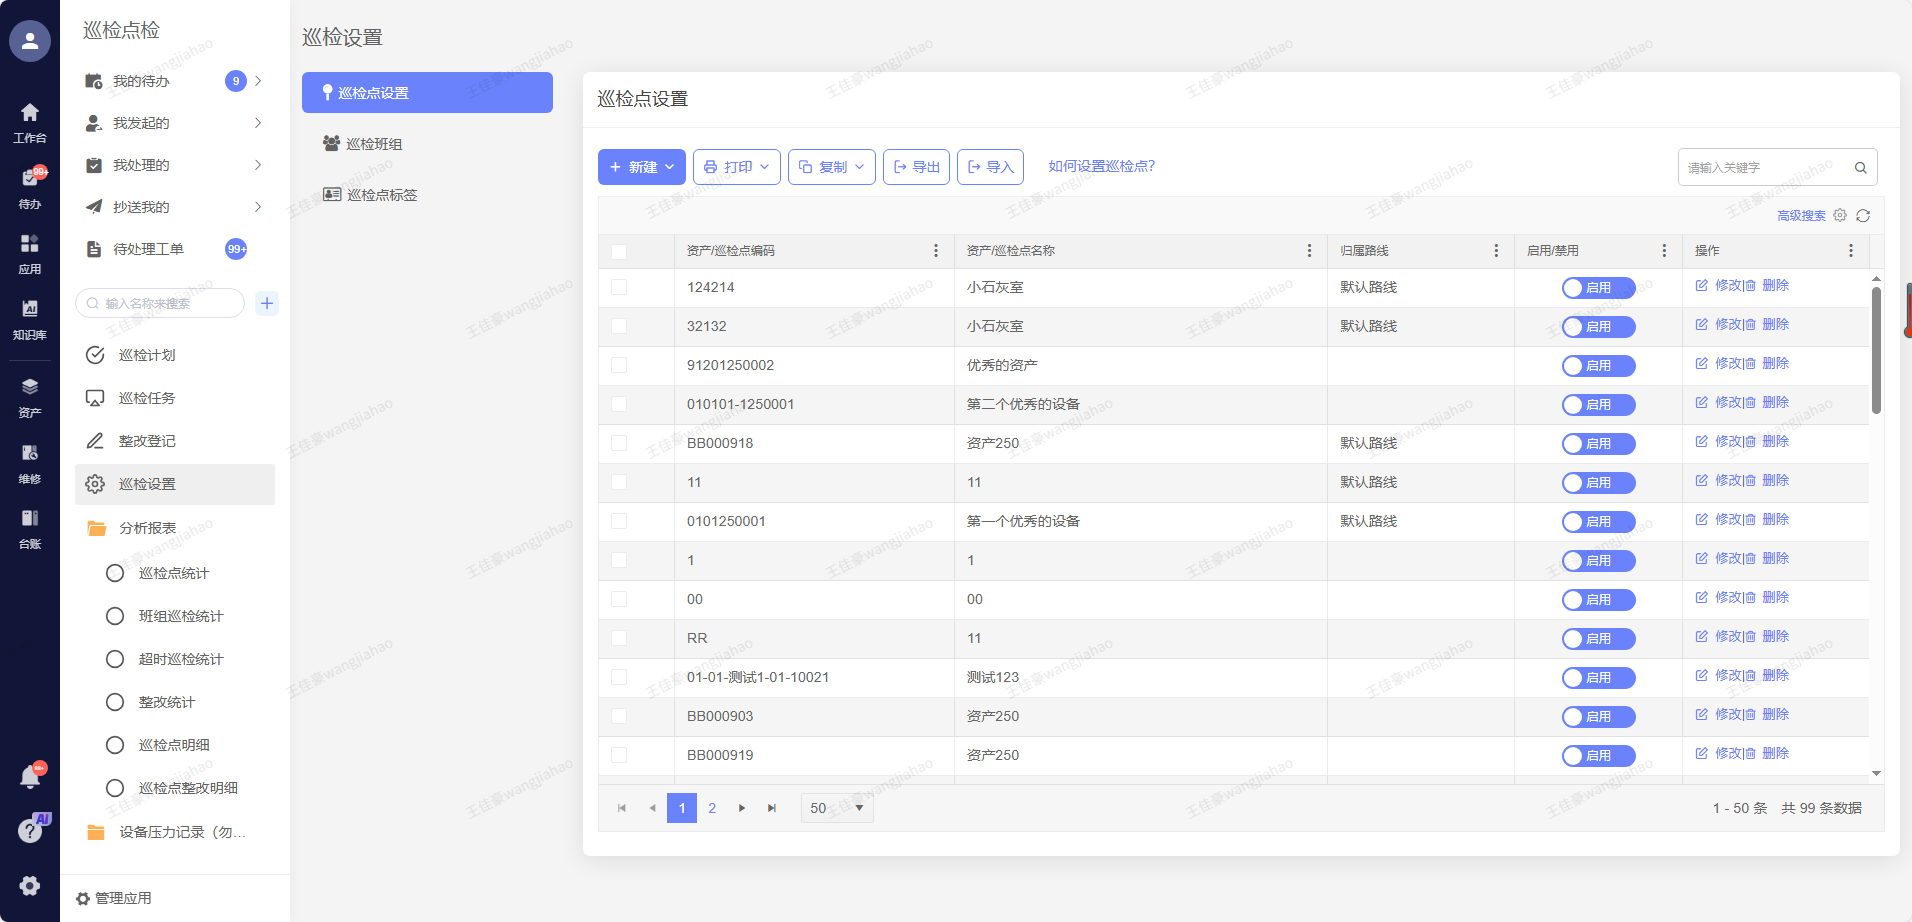The height and width of the screenshot is (922, 1912).
Task: Open the 知识库 sidebar icon
Action: tap(30, 318)
